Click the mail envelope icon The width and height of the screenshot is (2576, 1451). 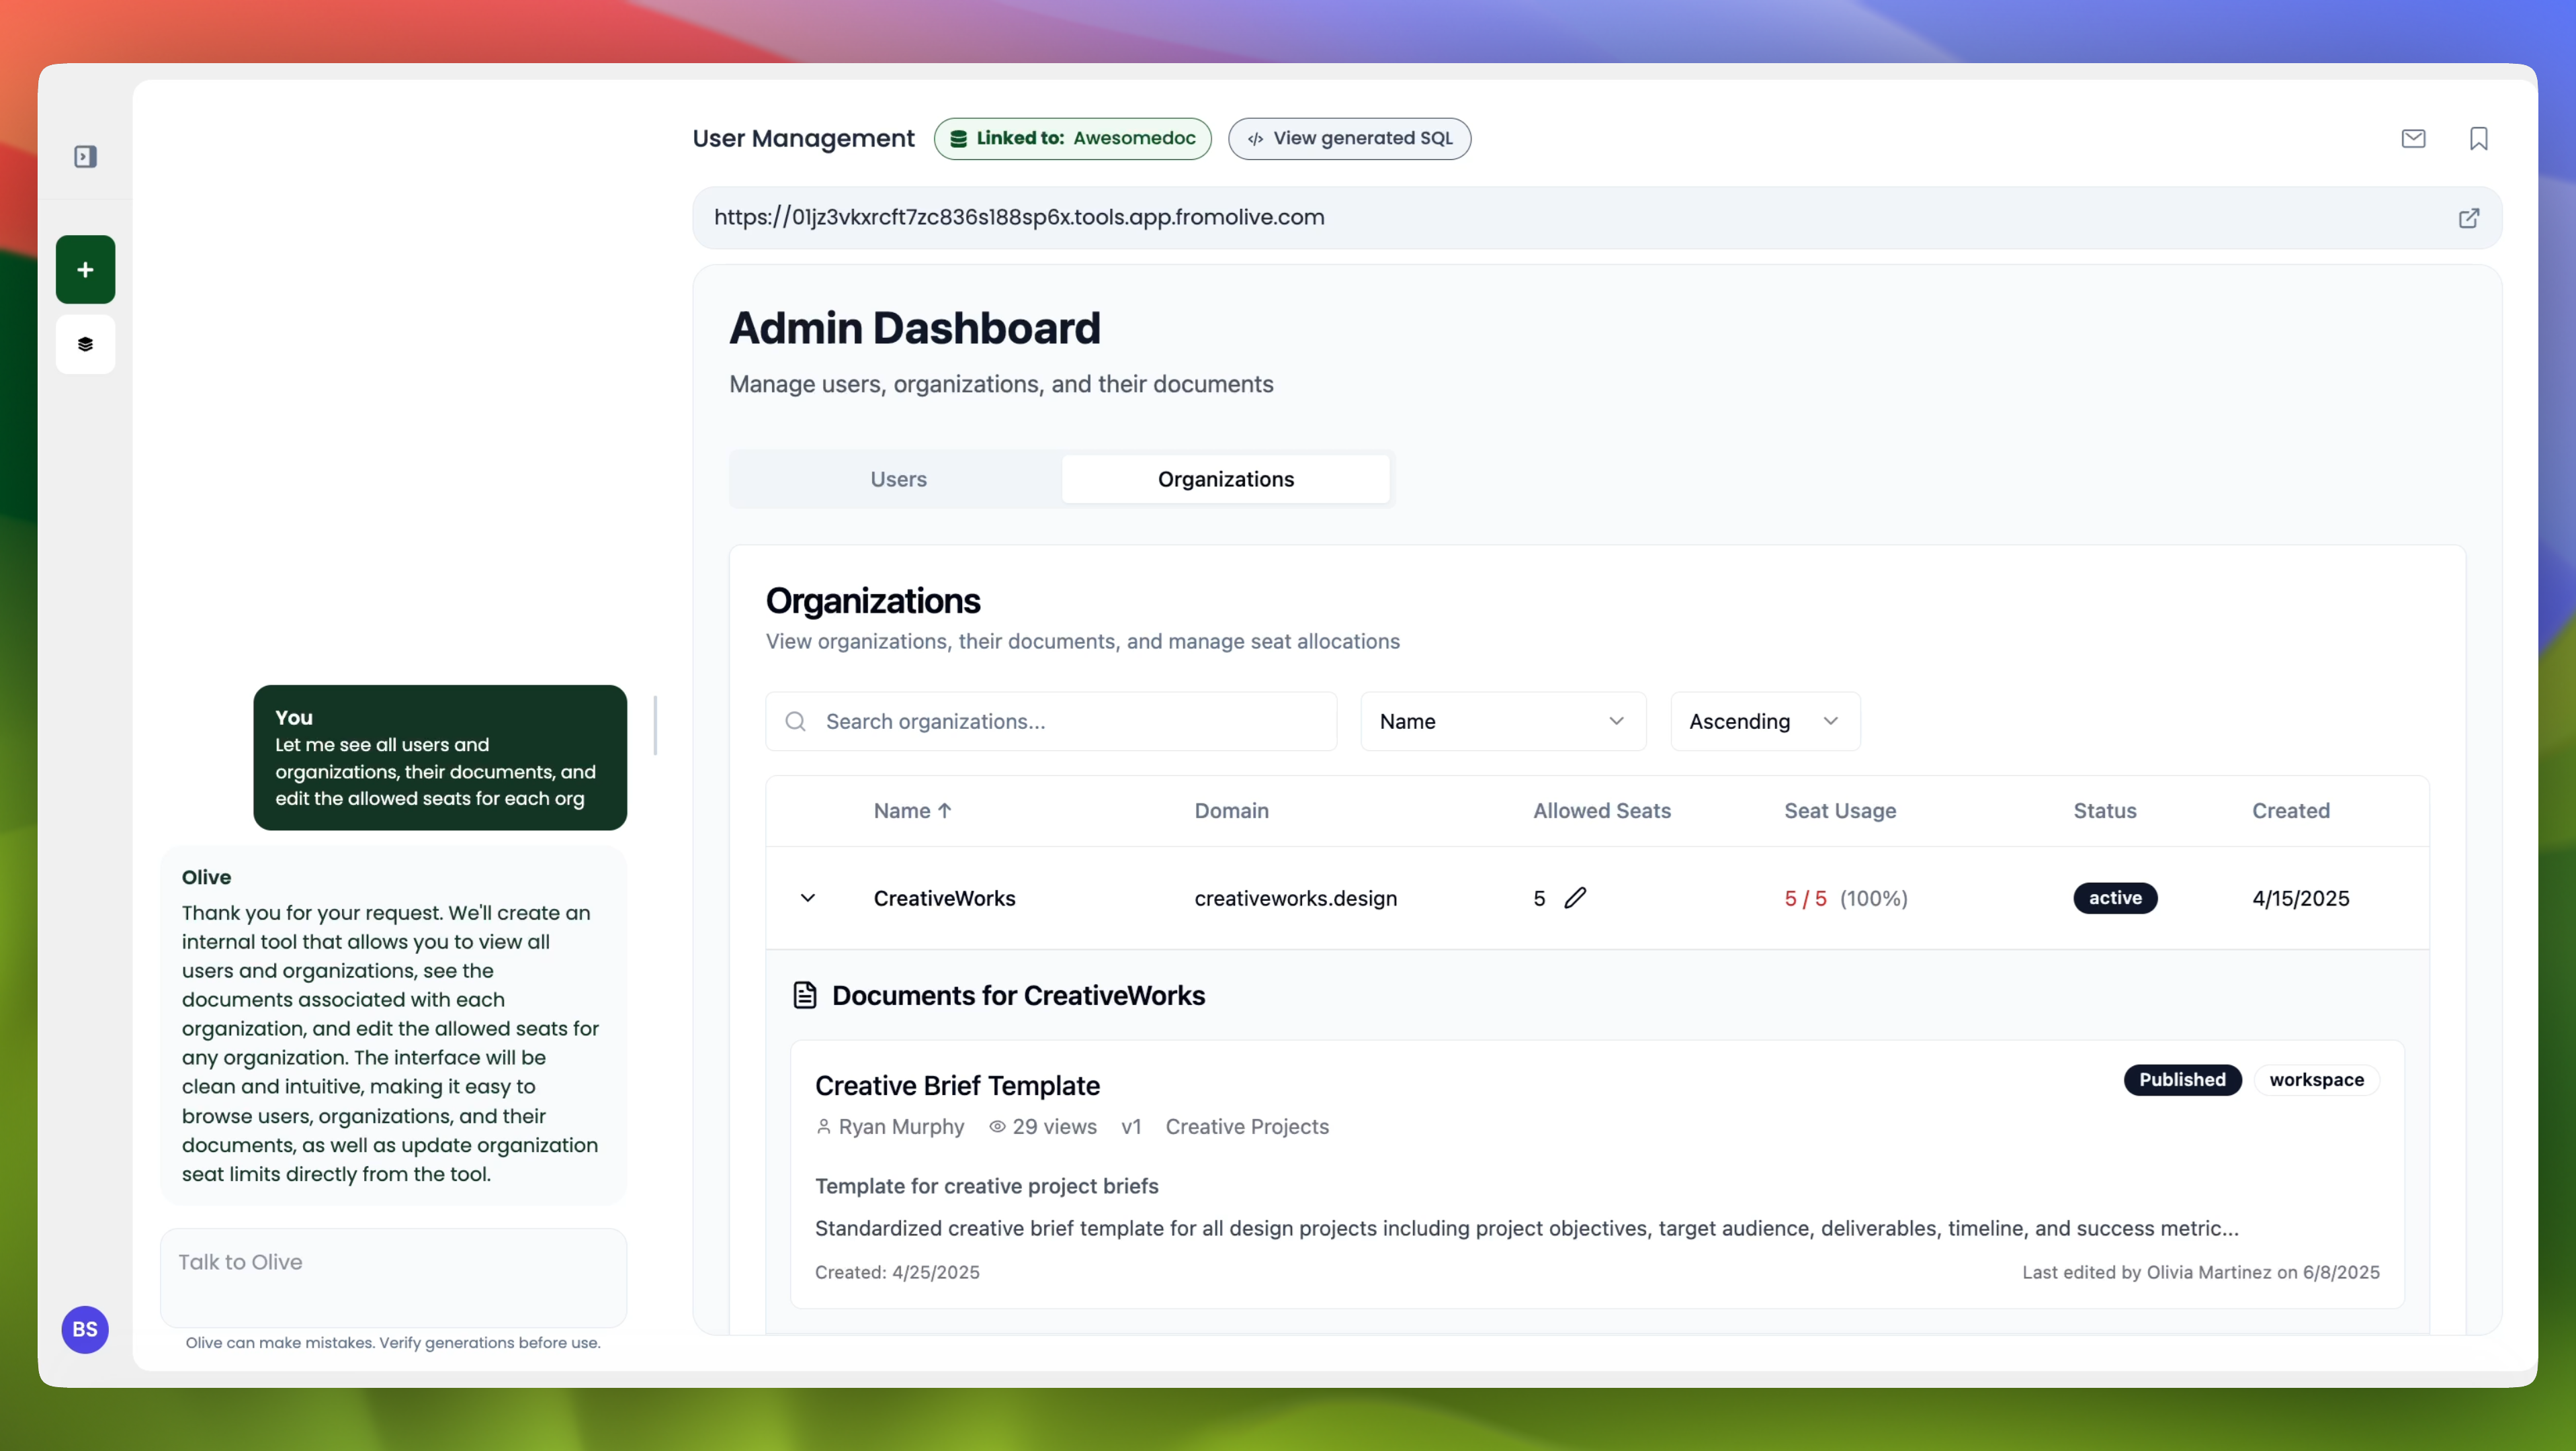point(2413,138)
